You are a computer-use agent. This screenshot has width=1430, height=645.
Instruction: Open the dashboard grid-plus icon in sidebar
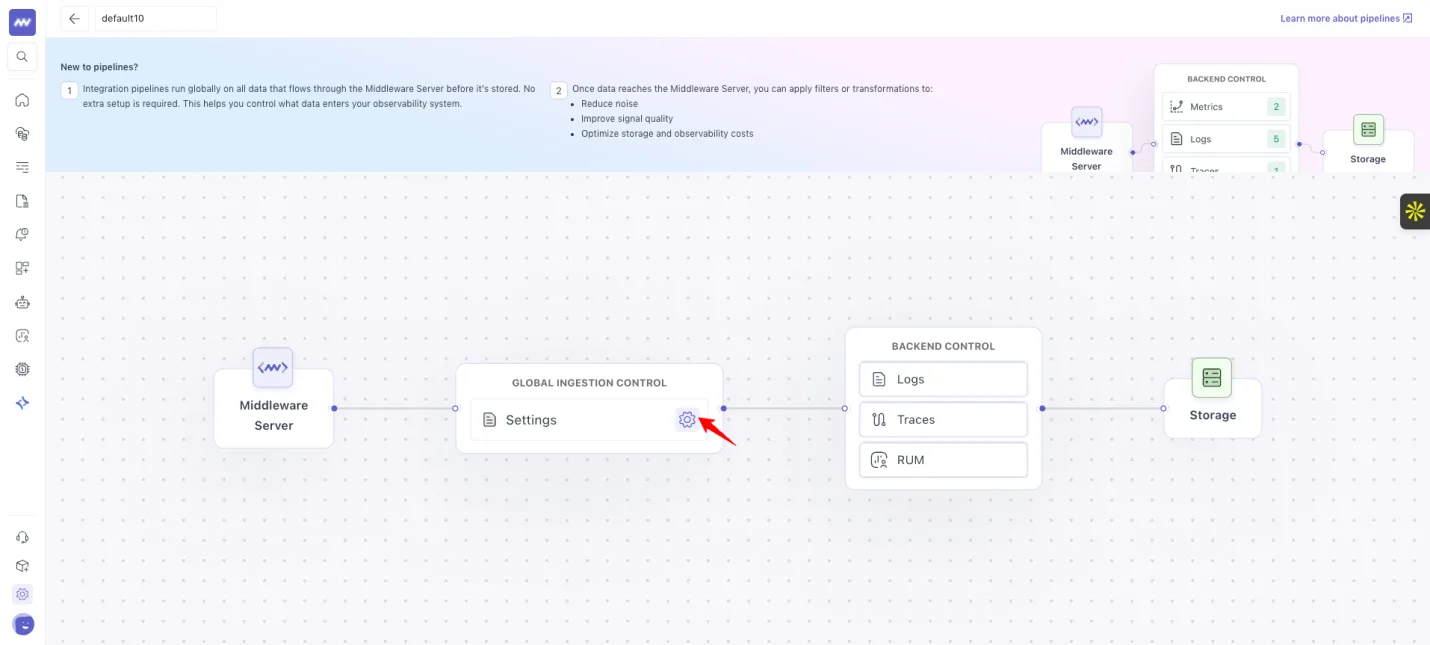click(x=22, y=268)
